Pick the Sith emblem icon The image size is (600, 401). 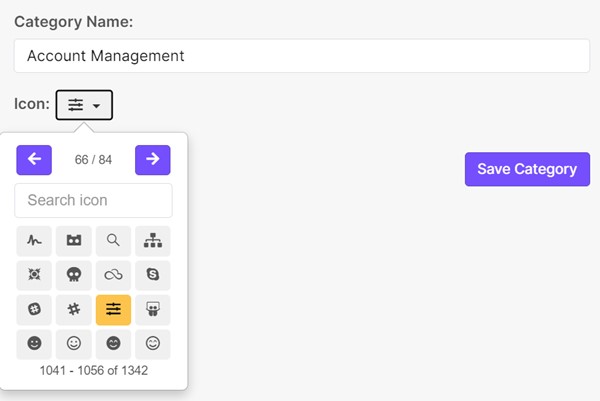34,275
